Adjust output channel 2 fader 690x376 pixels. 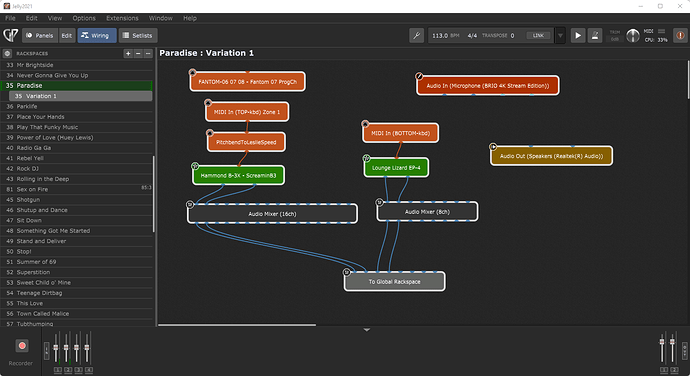[x=672, y=342]
